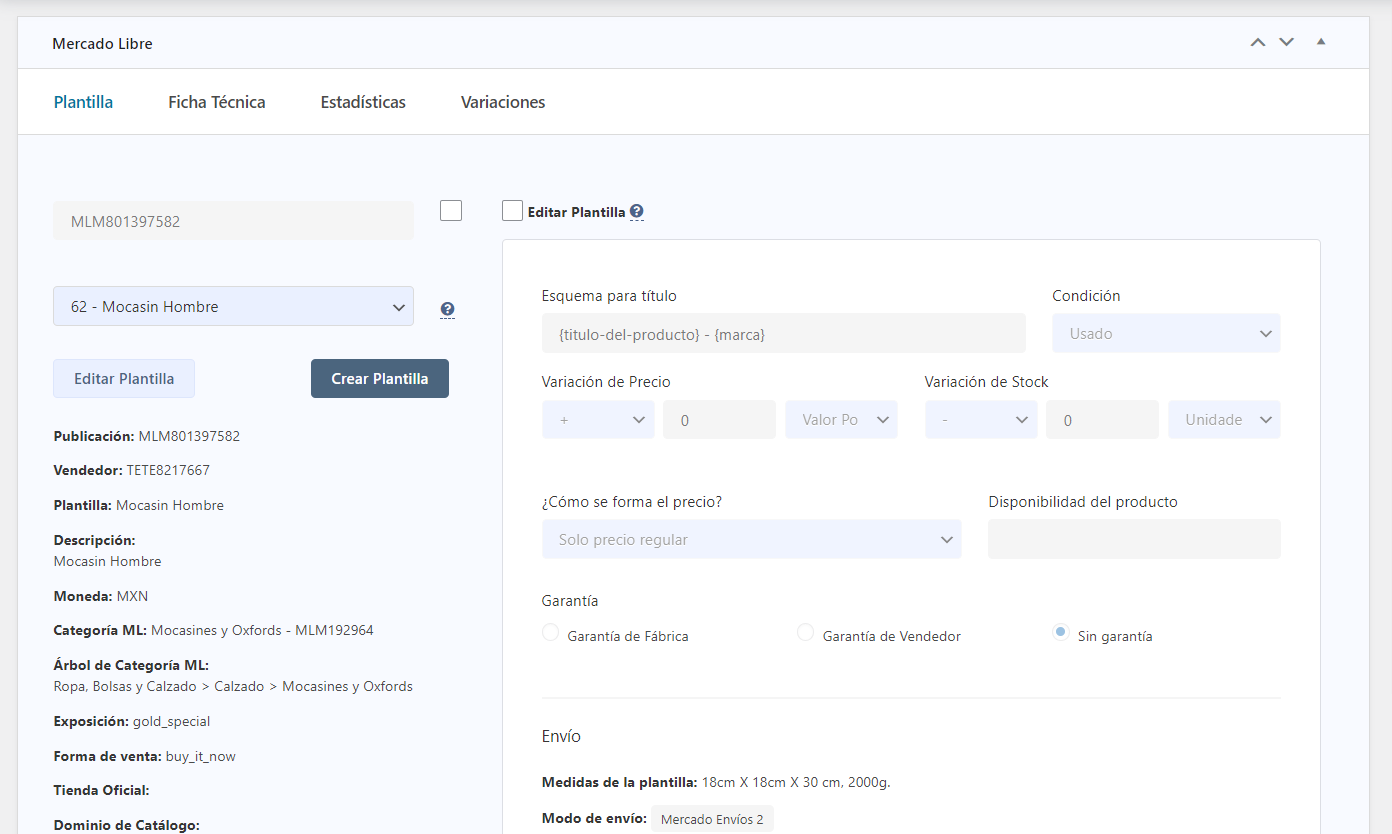Open the 62 - Mocasin Hombre template dropdown

[x=233, y=306]
